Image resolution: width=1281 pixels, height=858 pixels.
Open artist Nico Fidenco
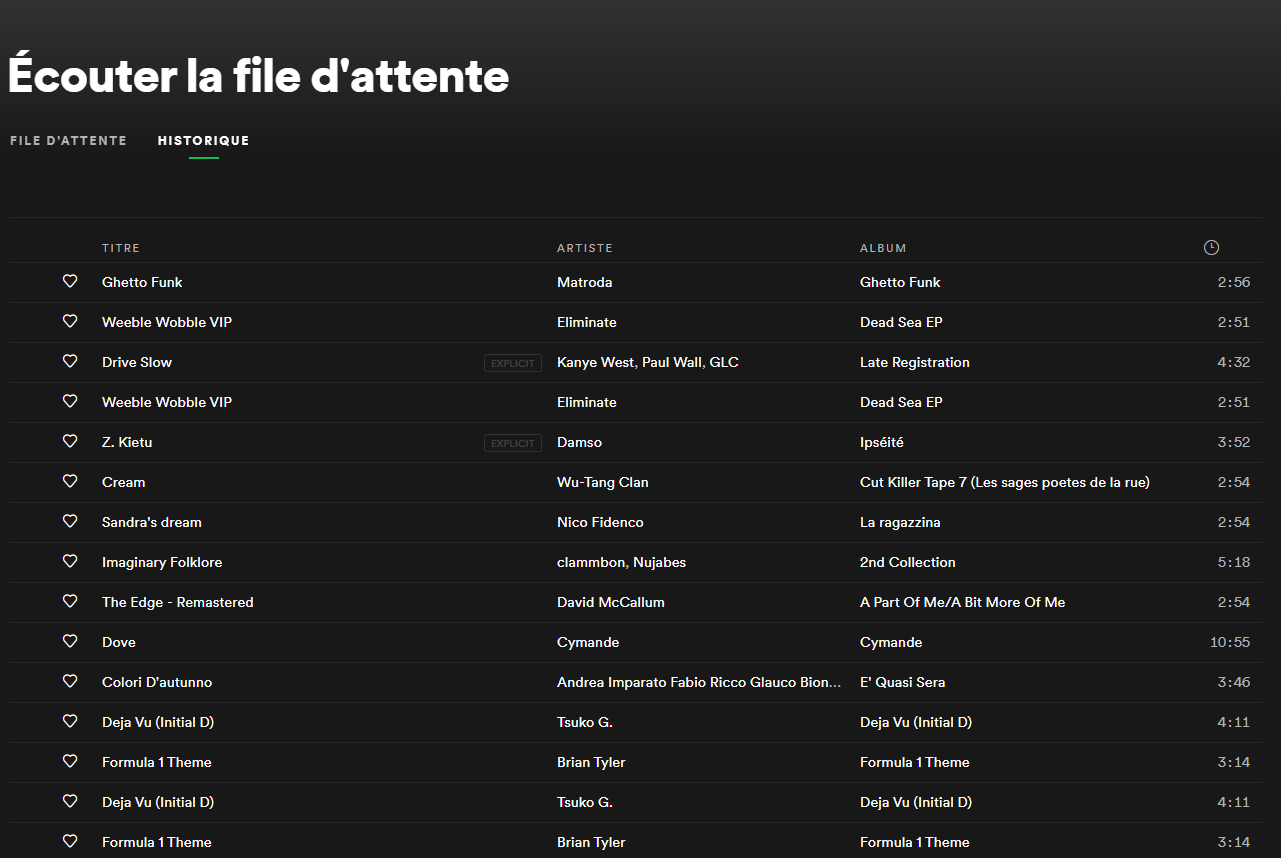click(x=600, y=522)
